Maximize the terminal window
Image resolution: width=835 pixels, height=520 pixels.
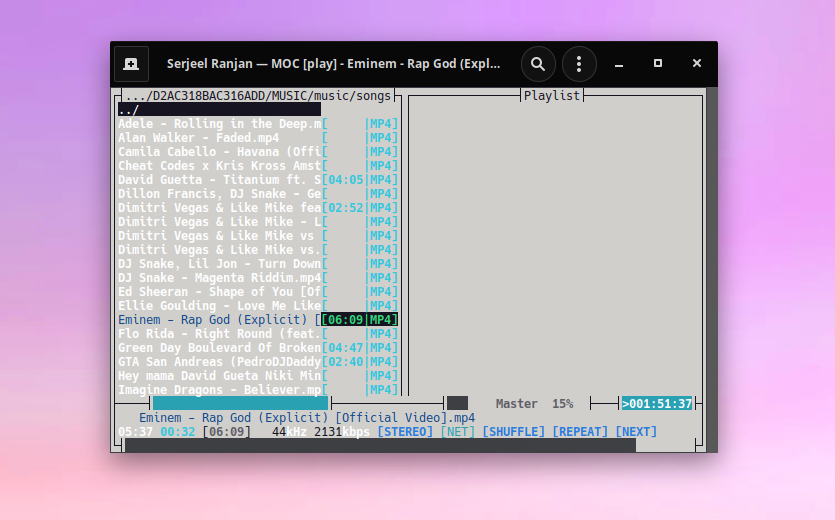click(x=658, y=63)
